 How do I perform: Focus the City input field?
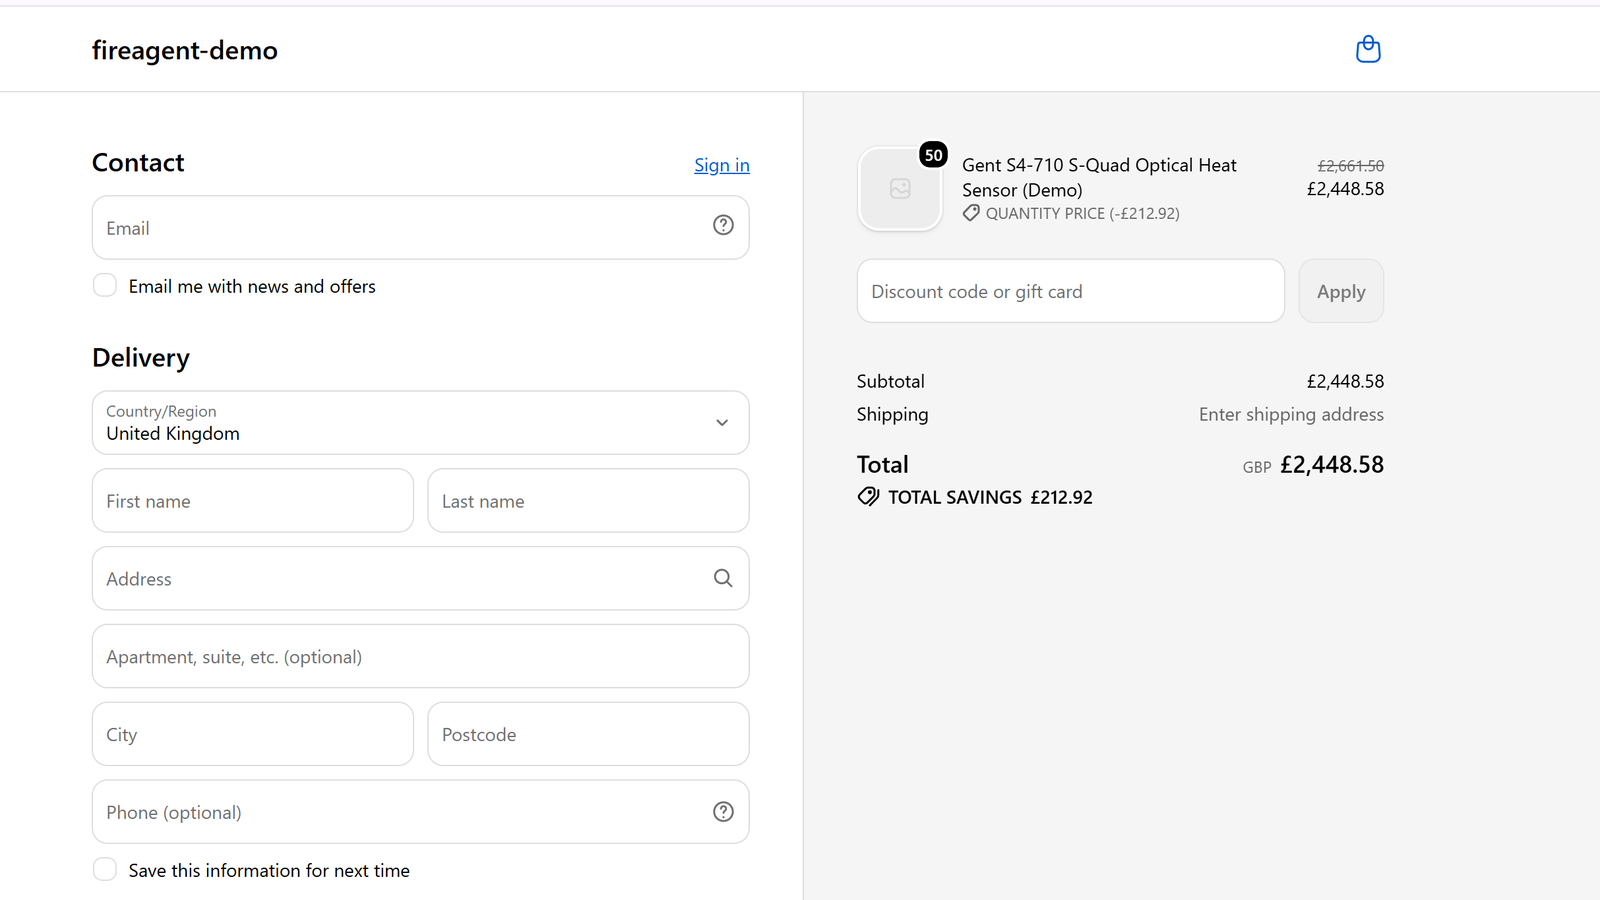[x=253, y=734]
